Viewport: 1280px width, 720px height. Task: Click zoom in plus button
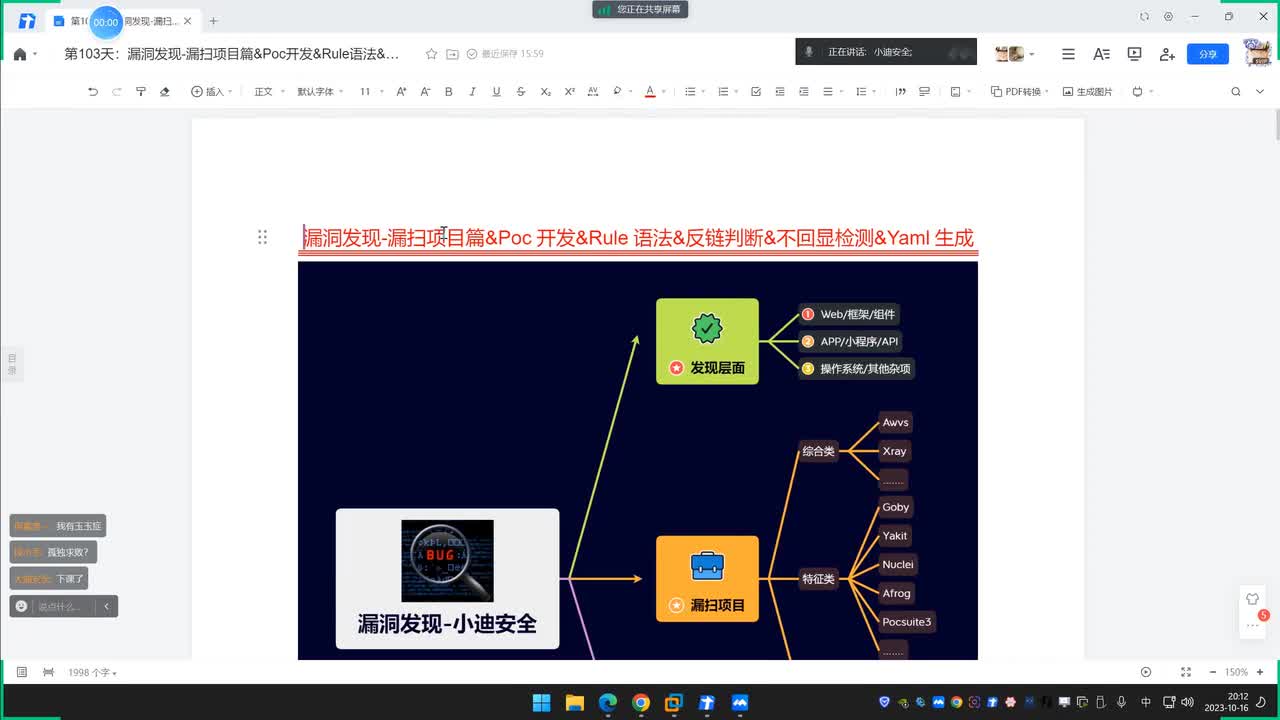click(x=1262, y=672)
